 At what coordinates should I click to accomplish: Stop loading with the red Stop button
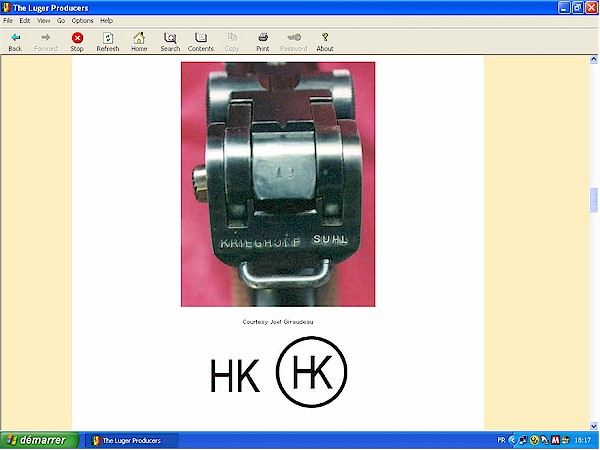(x=77, y=42)
